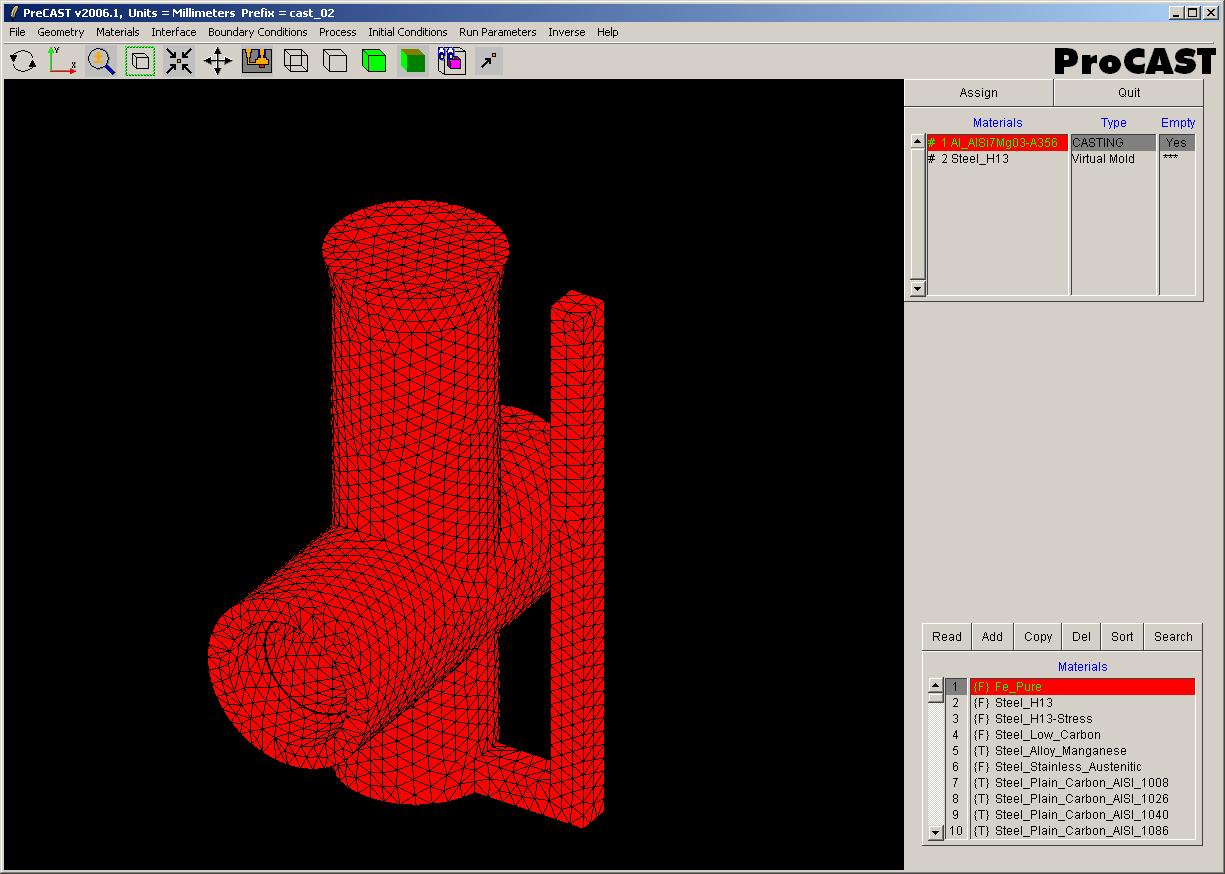Open the Process menu

point(338,32)
